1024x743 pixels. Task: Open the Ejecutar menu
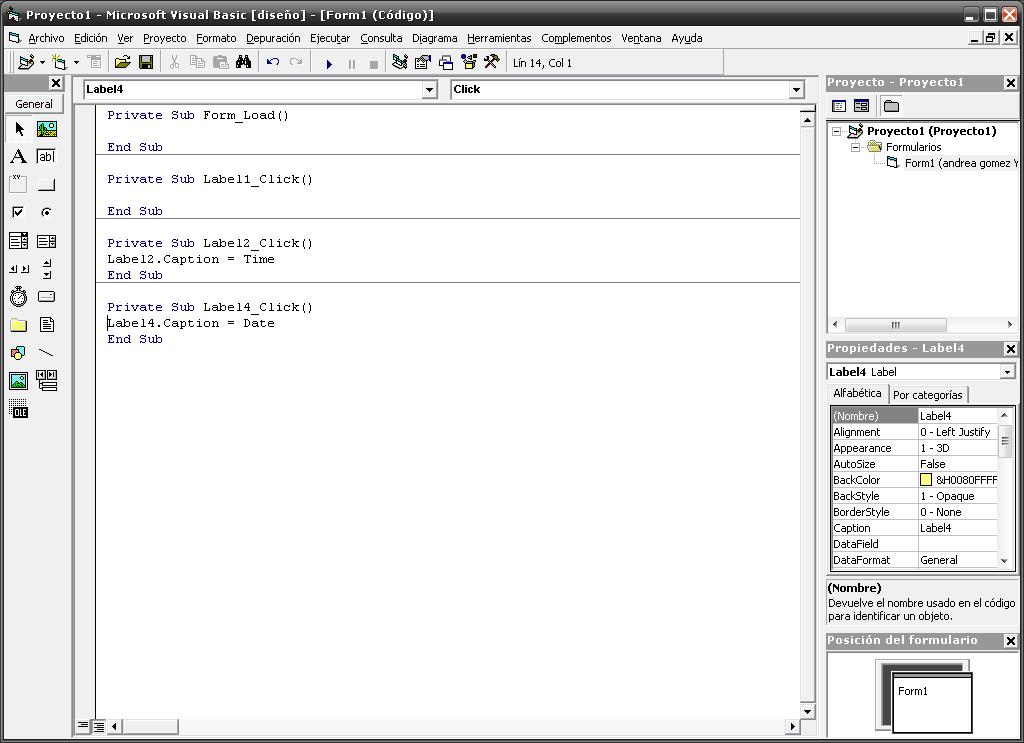[329, 38]
